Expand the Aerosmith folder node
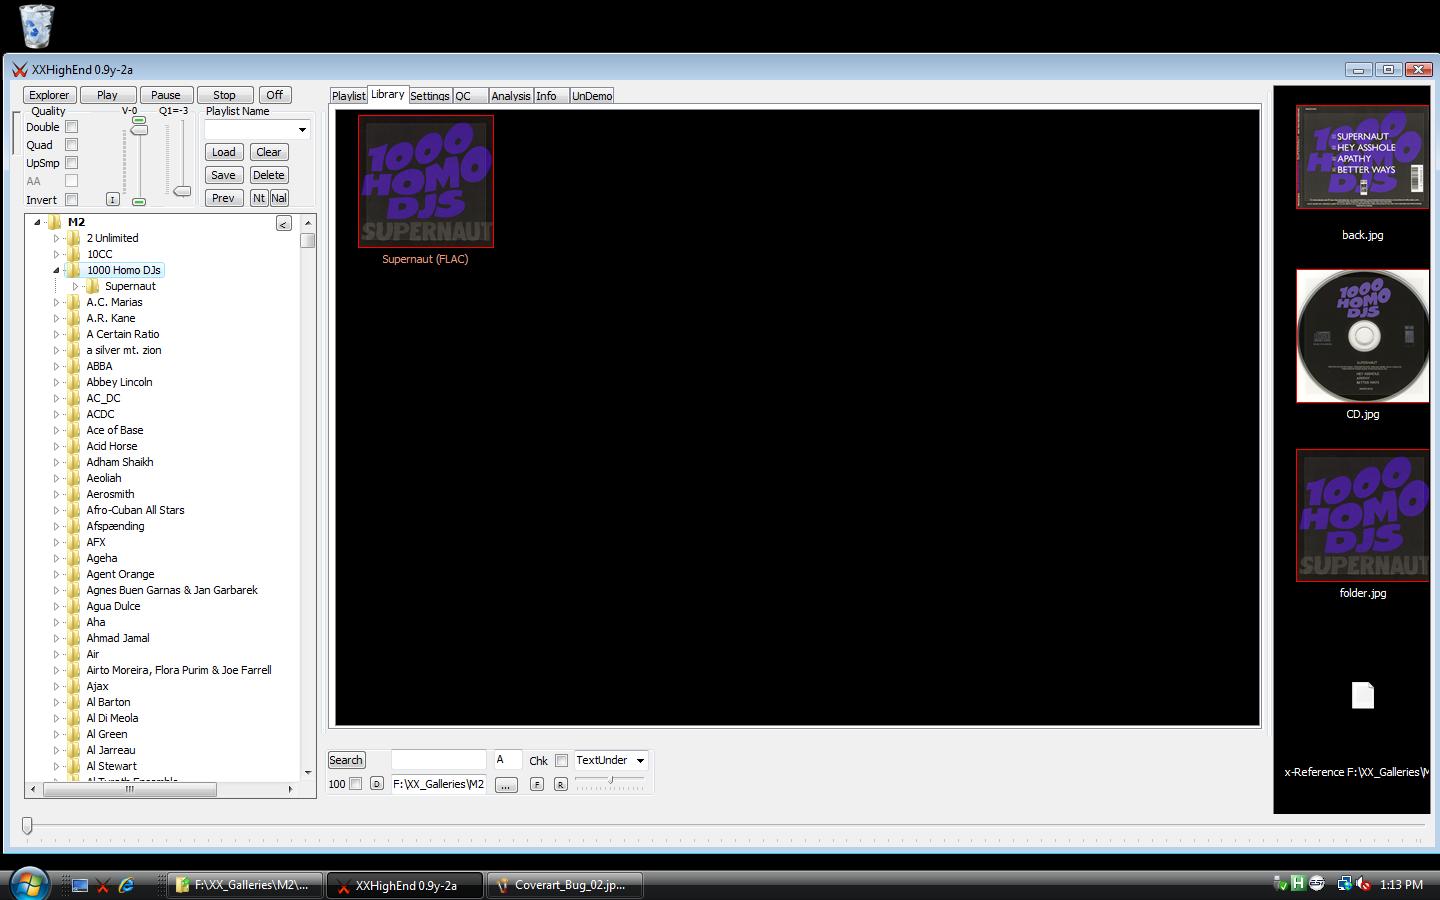 (56, 494)
